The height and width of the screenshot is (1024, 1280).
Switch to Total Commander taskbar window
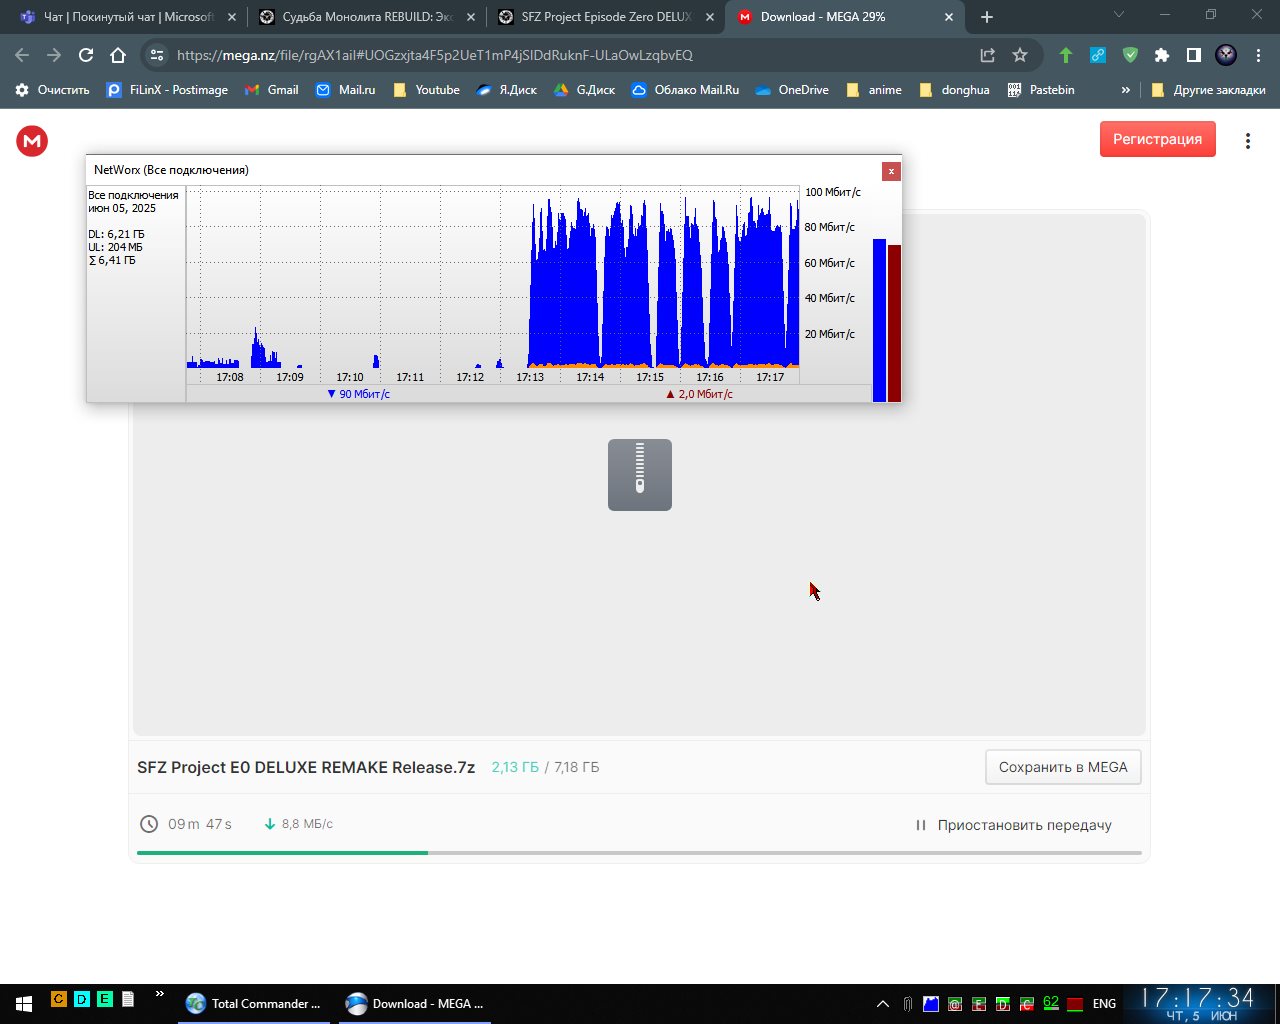[255, 1003]
